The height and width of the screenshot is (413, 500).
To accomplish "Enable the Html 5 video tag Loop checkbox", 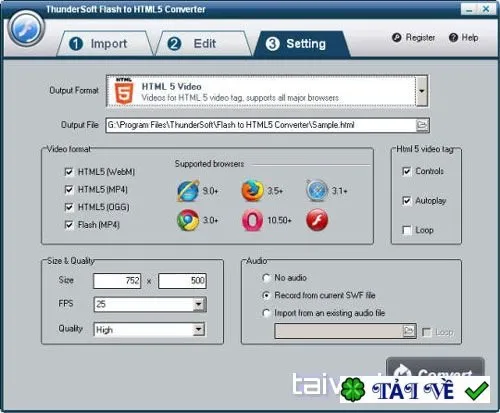I will 407,230.
